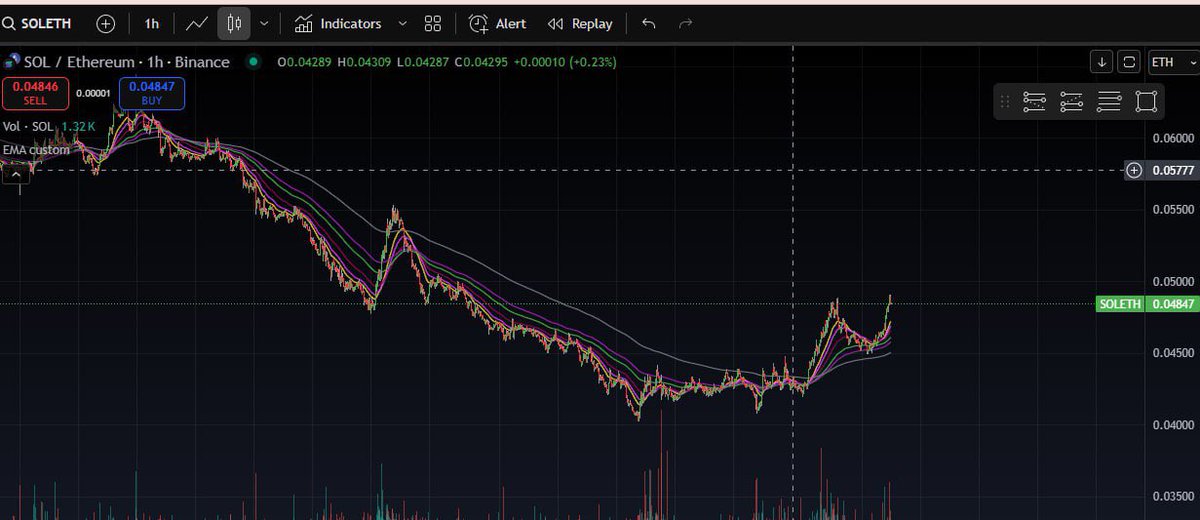Start bar Replay mode

(x=580, y=23)
